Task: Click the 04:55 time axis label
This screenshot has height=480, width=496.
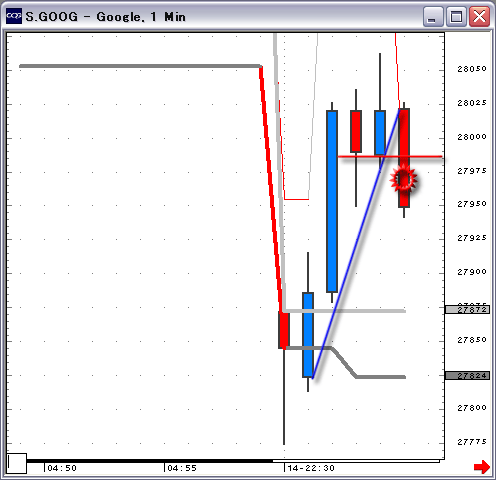Action: tap(182, 468)
